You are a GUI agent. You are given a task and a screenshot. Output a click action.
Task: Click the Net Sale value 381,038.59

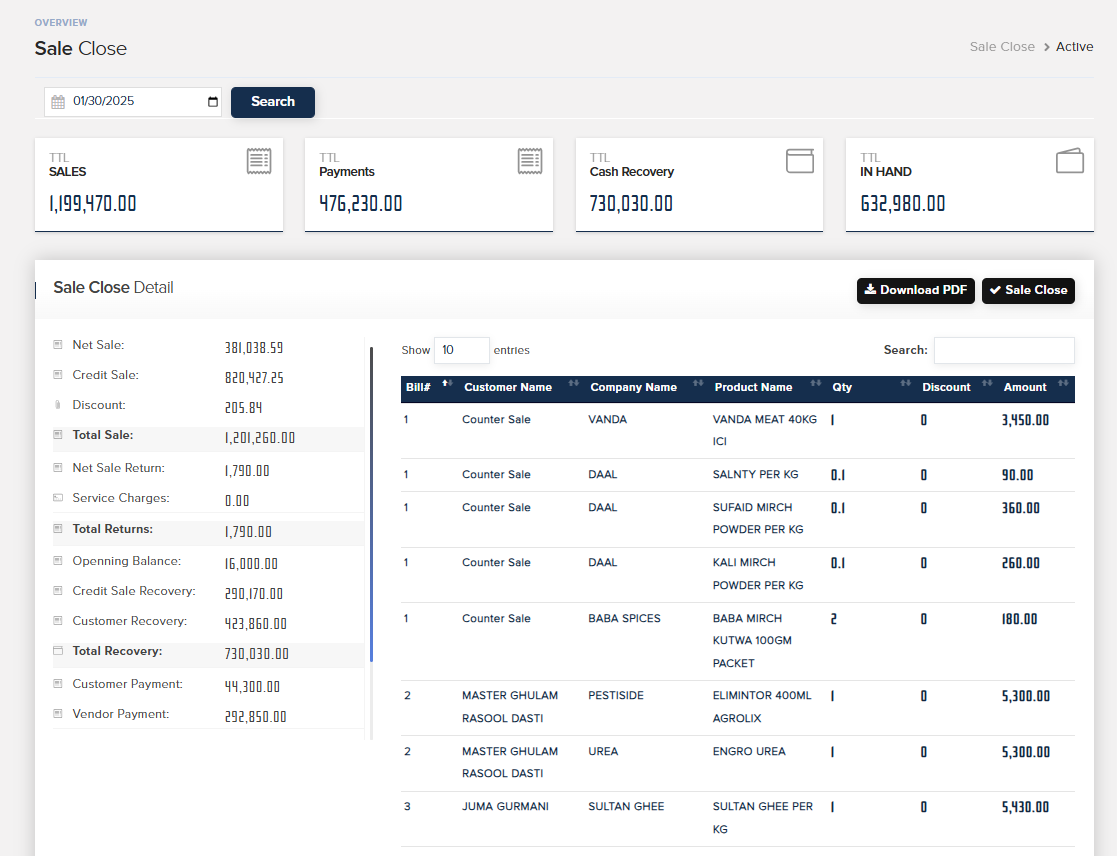[254, 348]
